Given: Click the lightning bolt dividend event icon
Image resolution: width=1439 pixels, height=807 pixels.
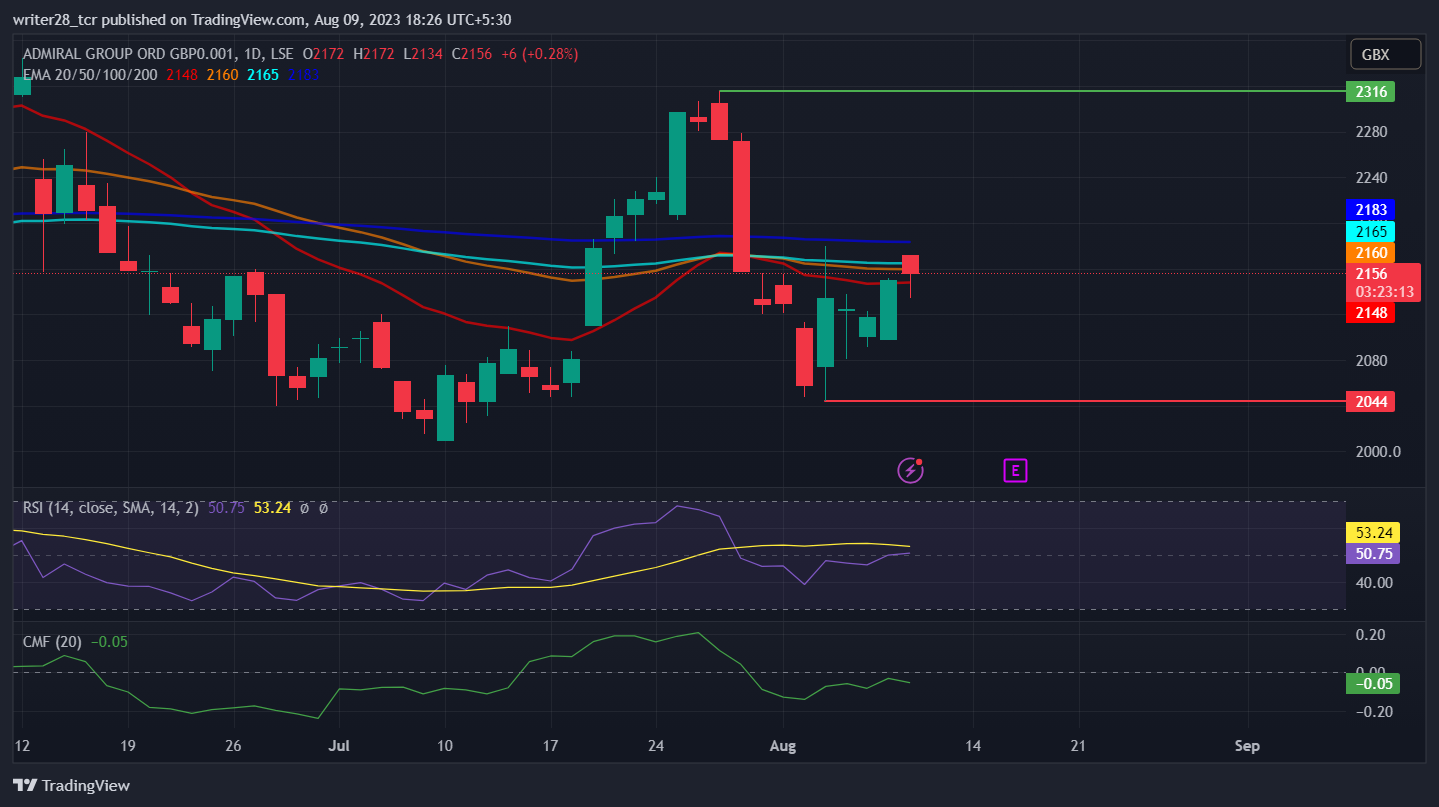Looking at the screenshot, I should click(x=910, y=470).
